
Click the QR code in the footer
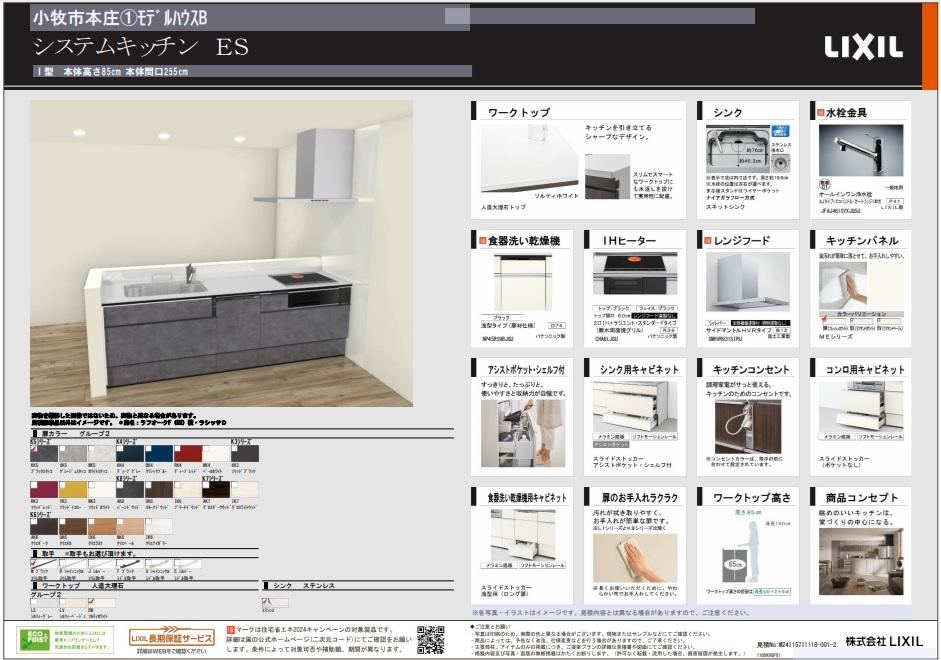pyautogui.click(x=431, y=640)
